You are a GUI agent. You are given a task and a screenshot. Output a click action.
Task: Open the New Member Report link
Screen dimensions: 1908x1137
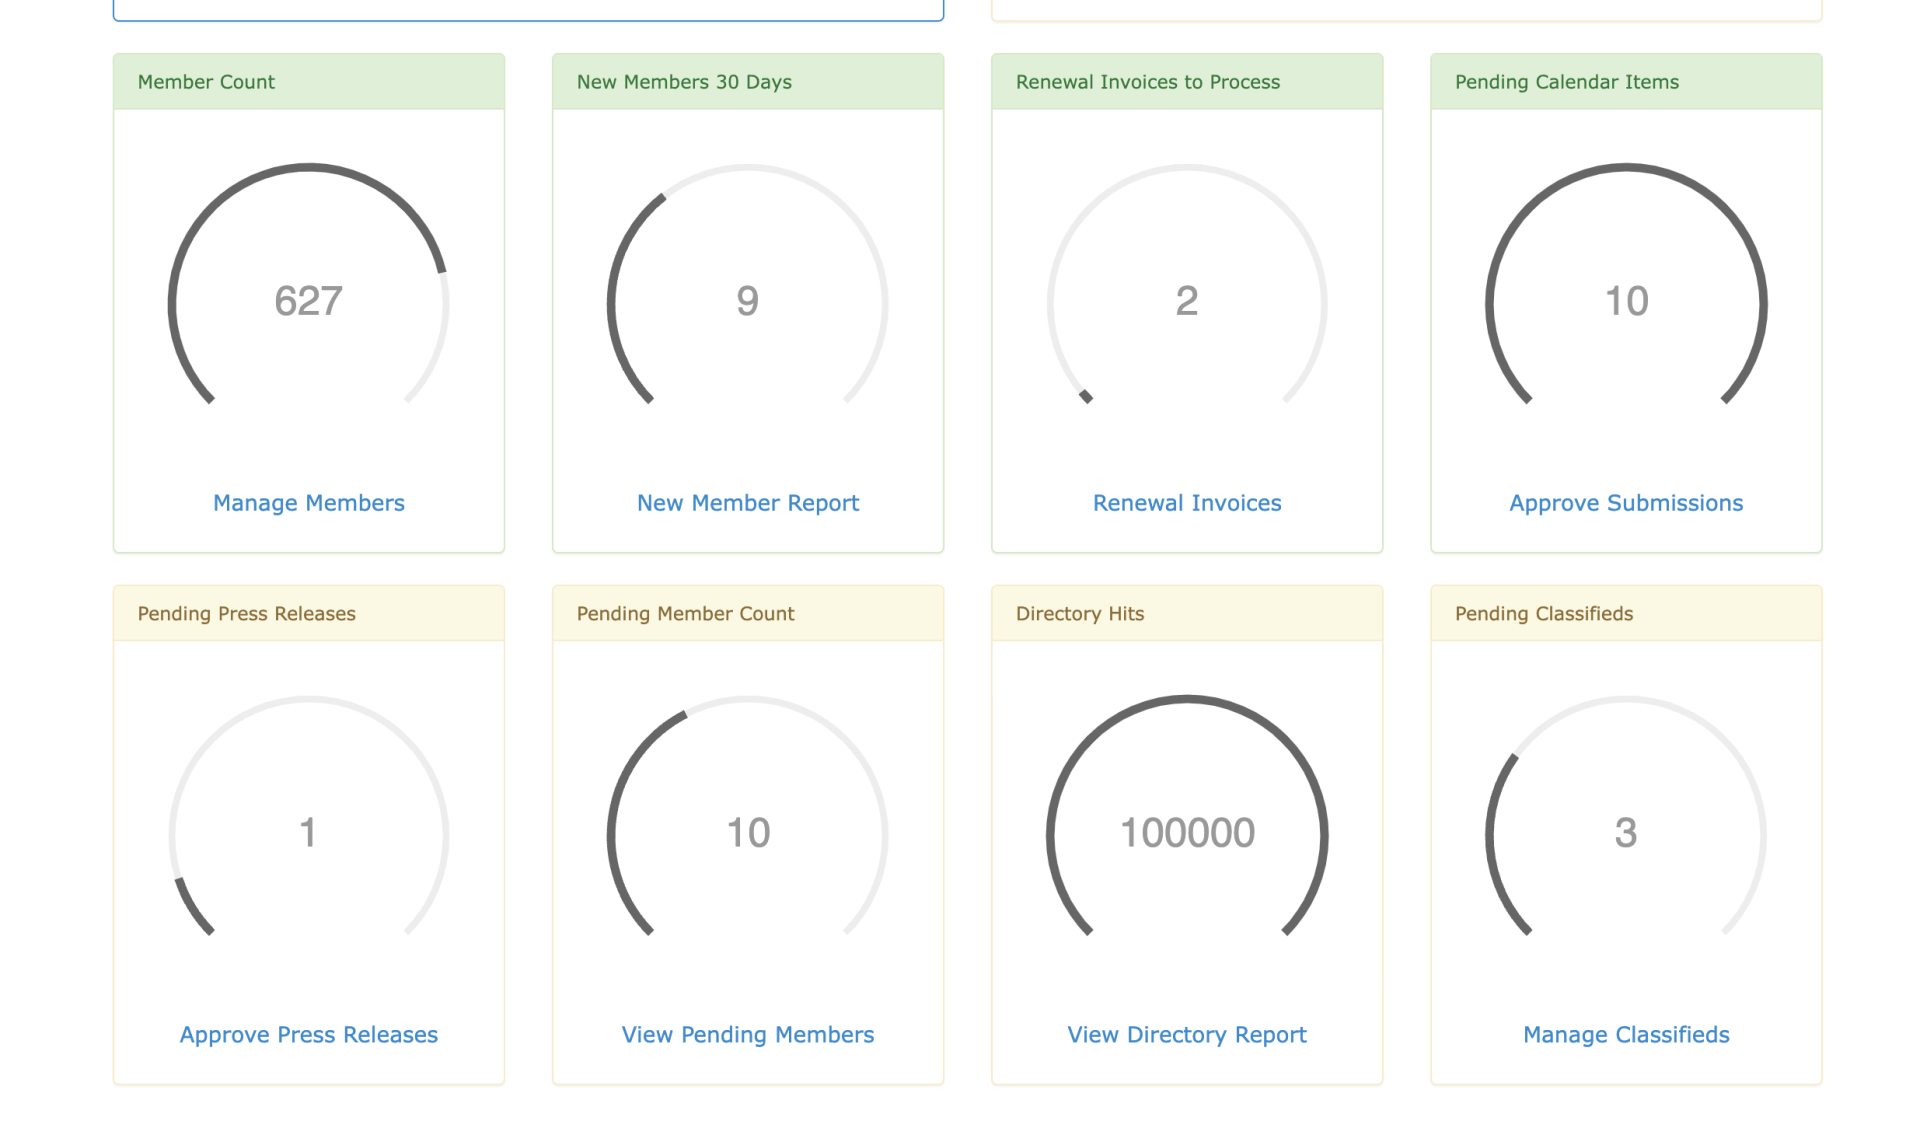pyautogui.click(x=748, y=503)
